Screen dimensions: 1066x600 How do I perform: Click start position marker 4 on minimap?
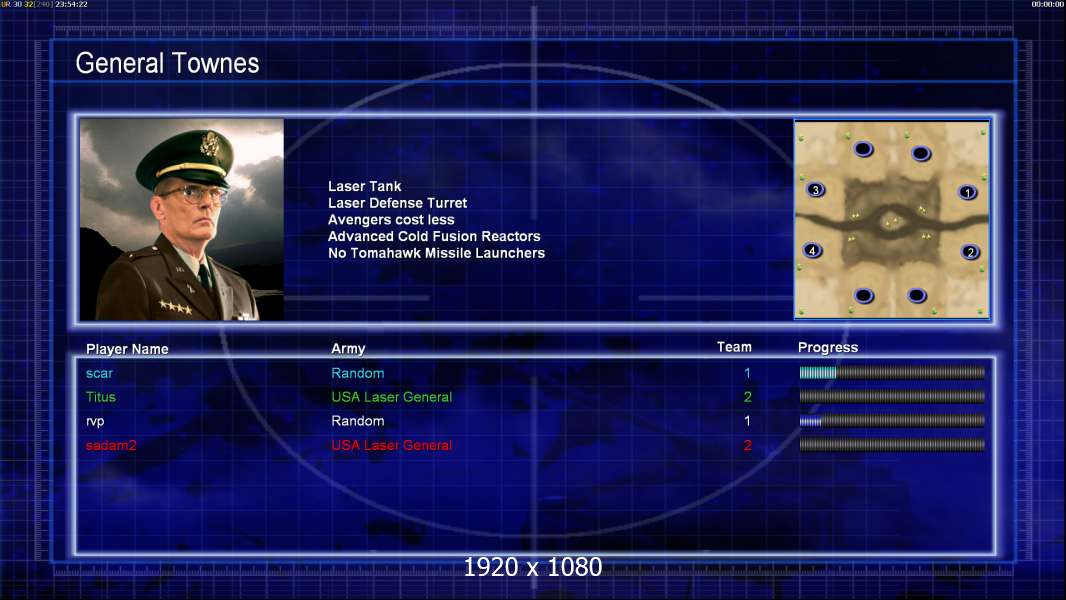tap(812, 250)
